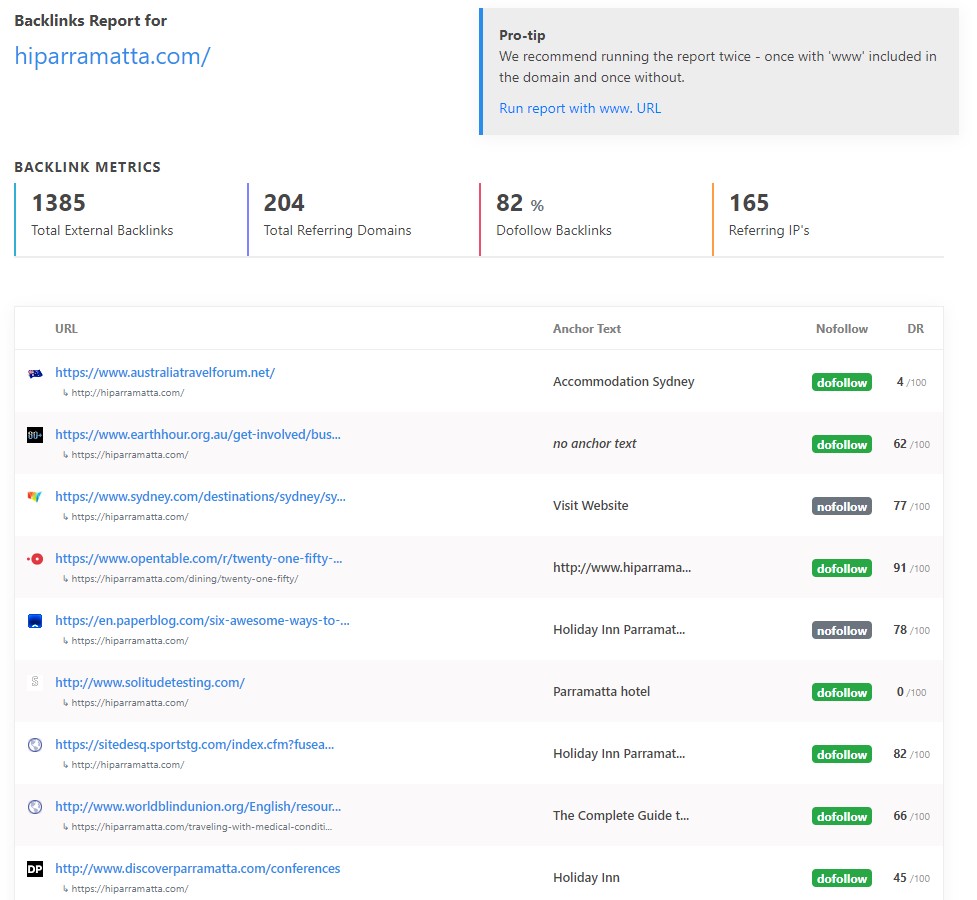This screenshot has height=900, width=977.
Task: Open the earthhour.org.au get-involved backlink
Action: [x=198, y=434]
